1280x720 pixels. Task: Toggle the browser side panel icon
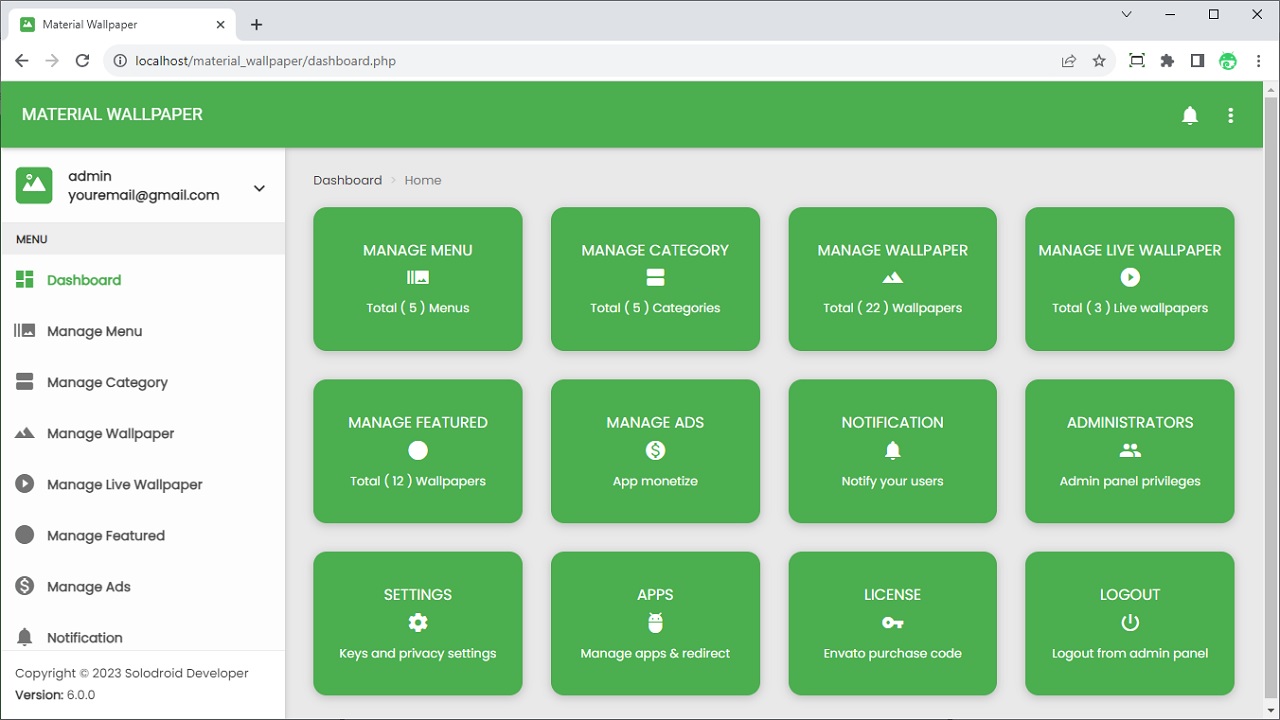click(1197, 61)
